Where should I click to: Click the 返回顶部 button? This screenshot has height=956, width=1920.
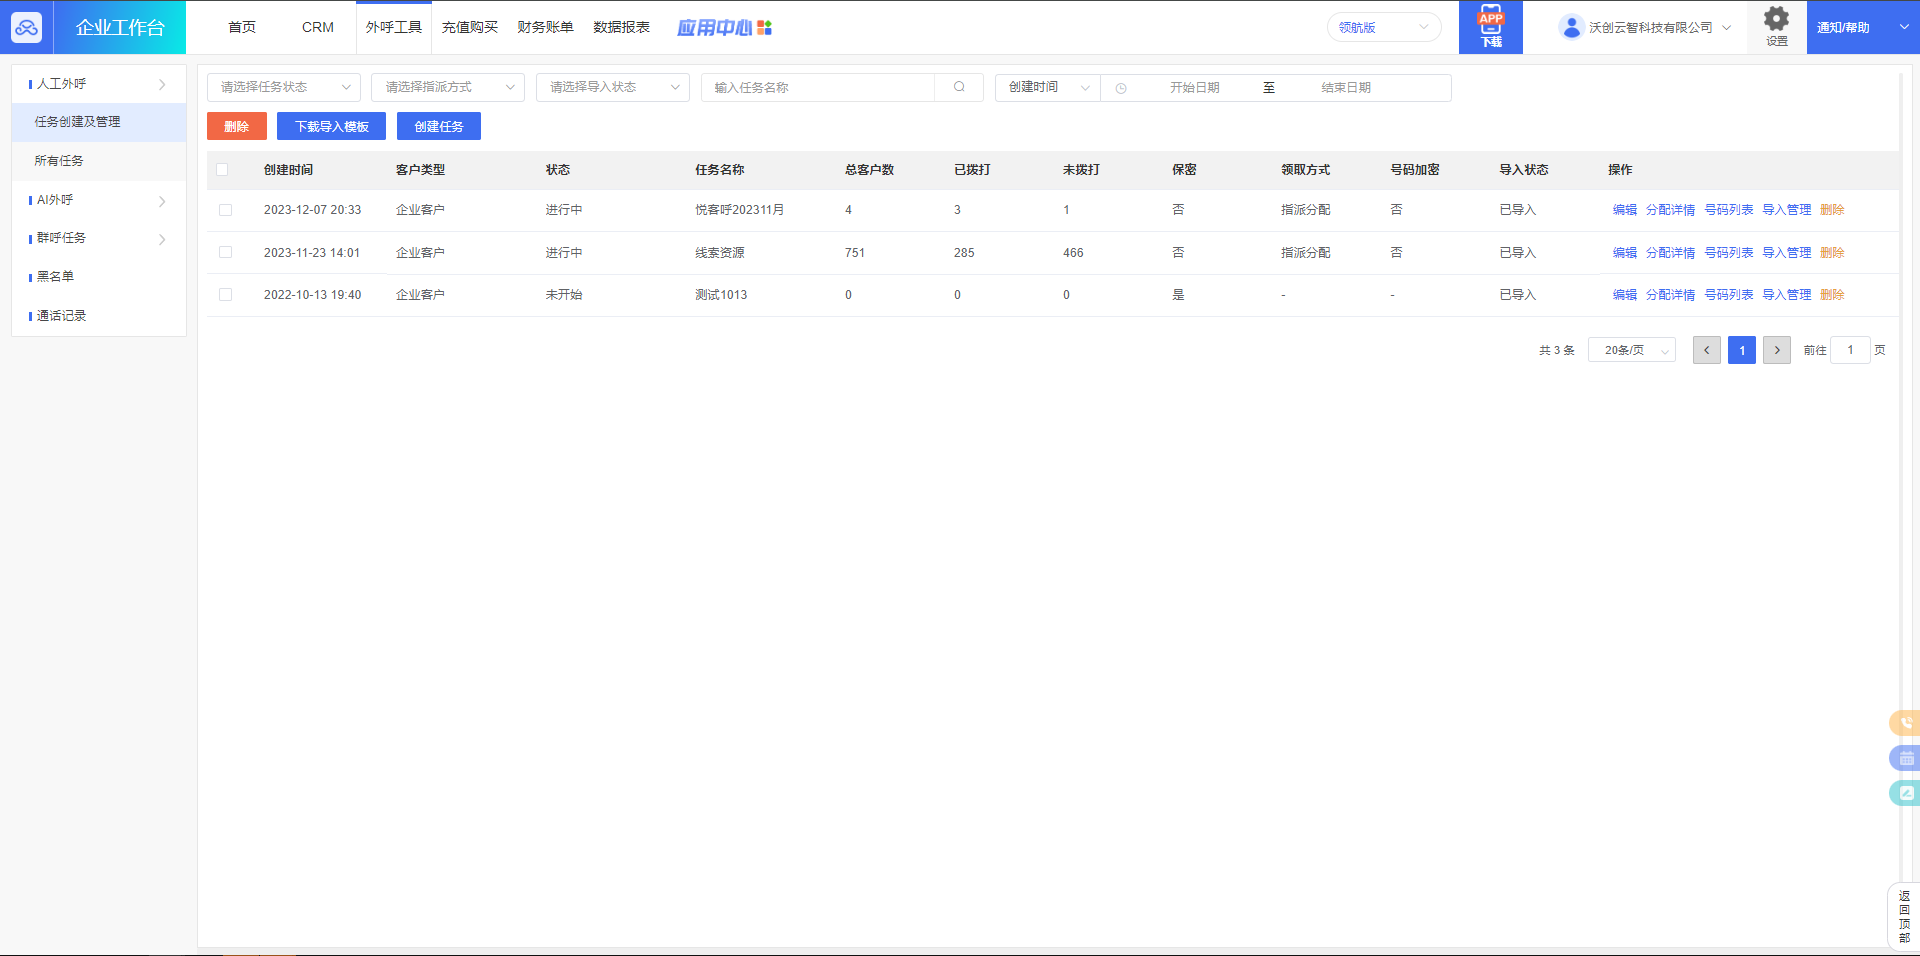coord(1903,916)
